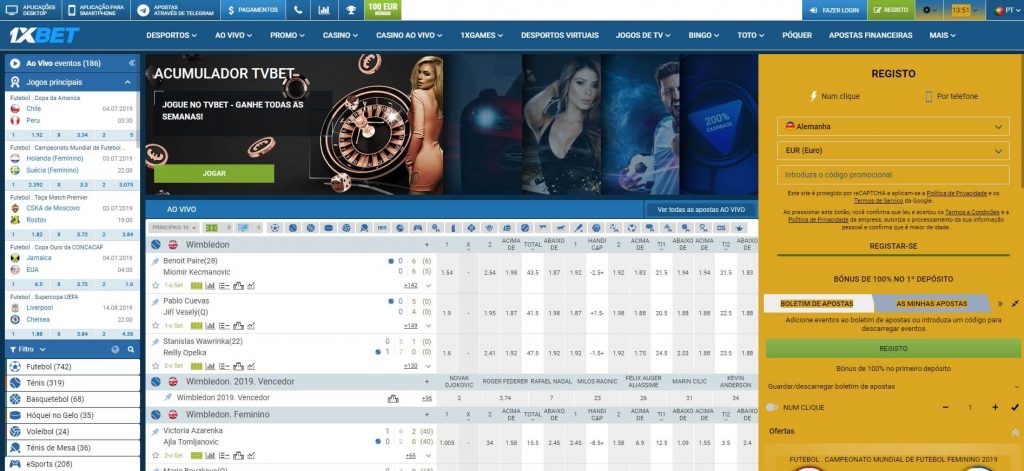The image size is (1024, 471).
Task: Click the search icon in the Filtro bar
Action: [x=131, y=349]
